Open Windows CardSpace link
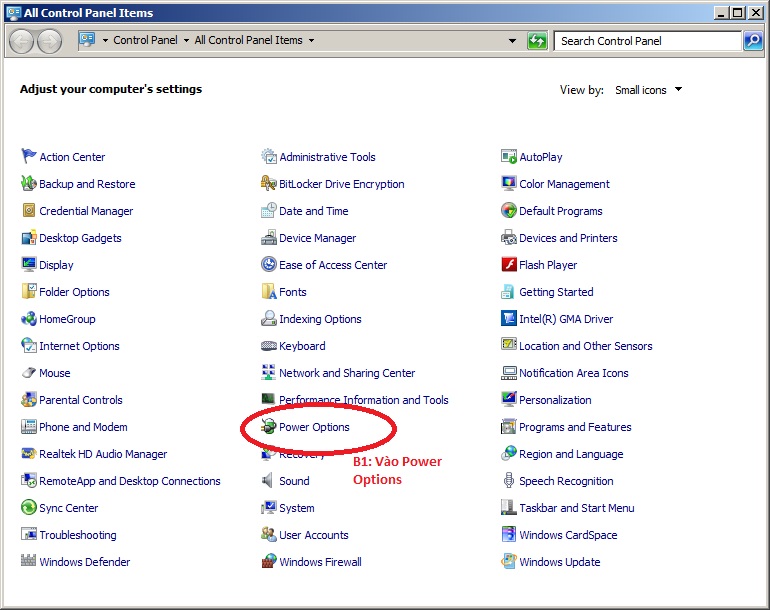The image size is (770, 610). pyautogui.click(x=568, y=535)
